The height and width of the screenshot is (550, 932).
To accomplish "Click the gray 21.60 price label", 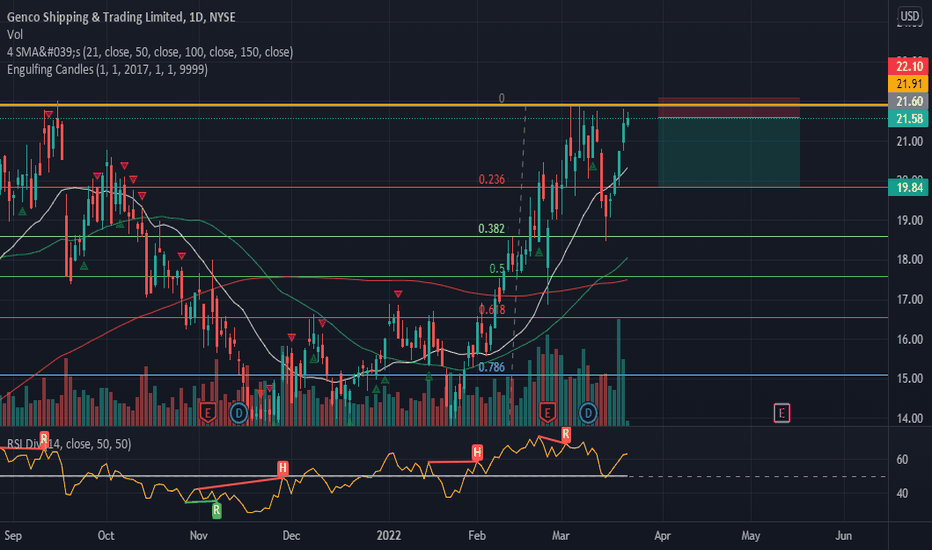I will pos(908,101).
